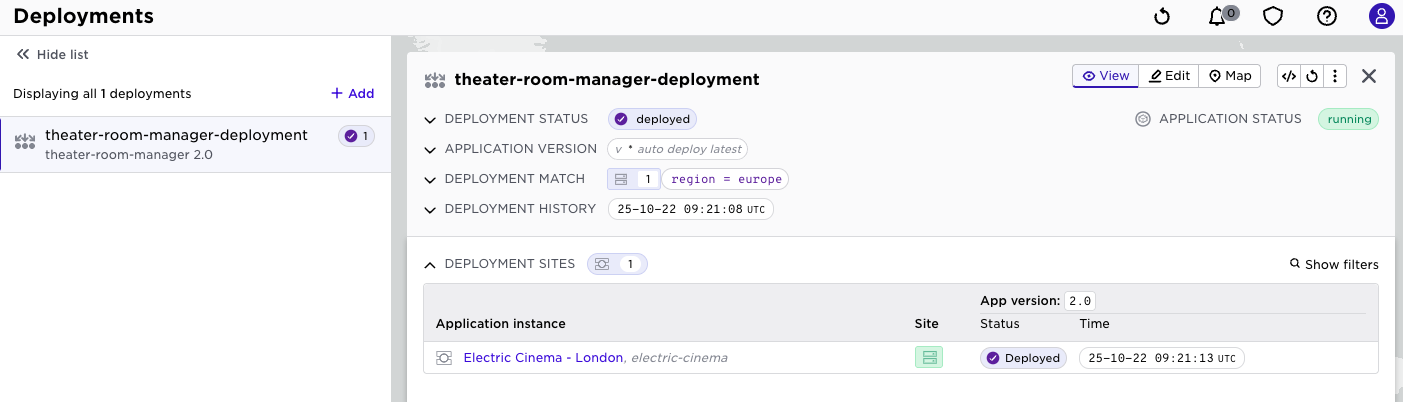Switch to the Edit mode tab

(x=1169, y=76)
